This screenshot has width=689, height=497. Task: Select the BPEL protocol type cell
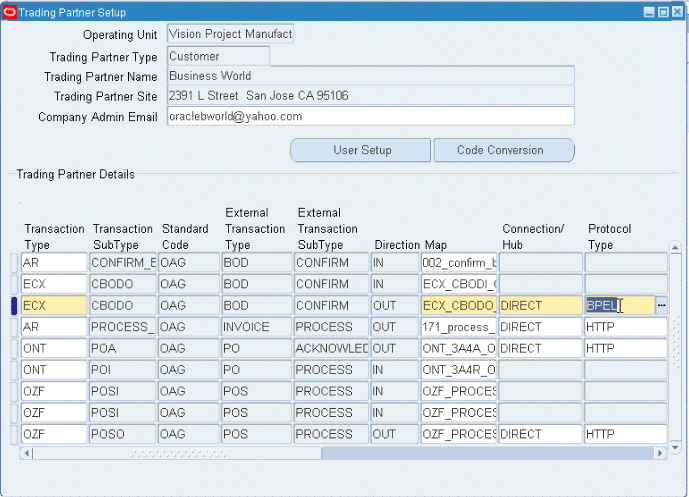click(x=620, y=305)
